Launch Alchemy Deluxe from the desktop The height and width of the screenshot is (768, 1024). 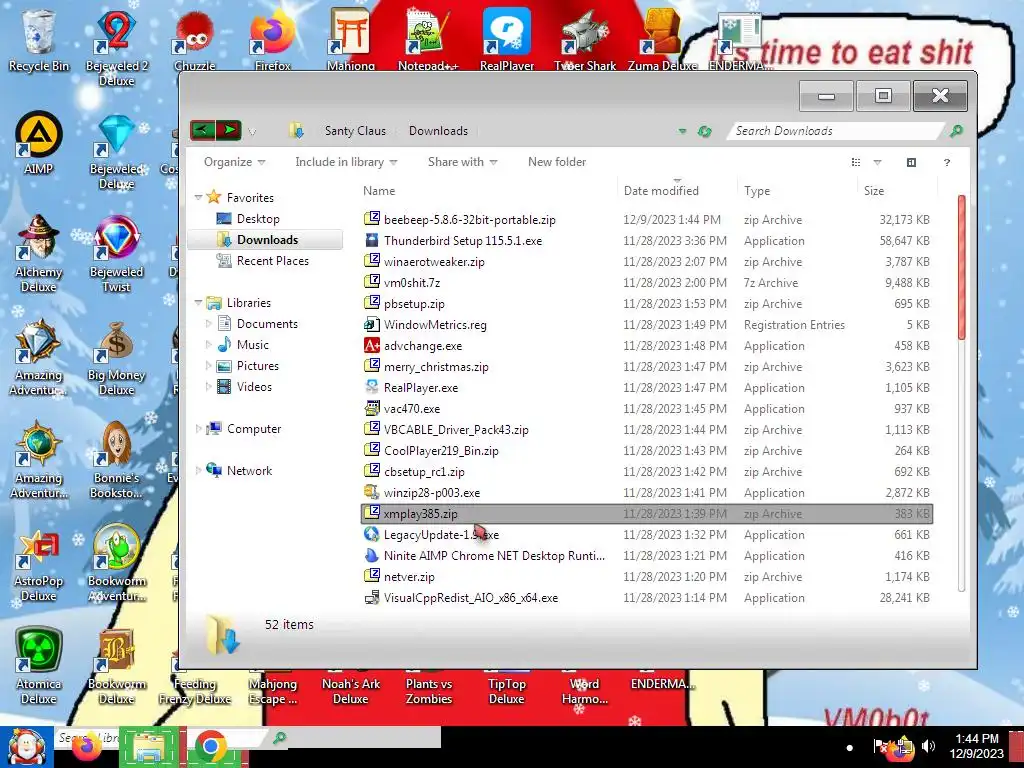point(39,254)
